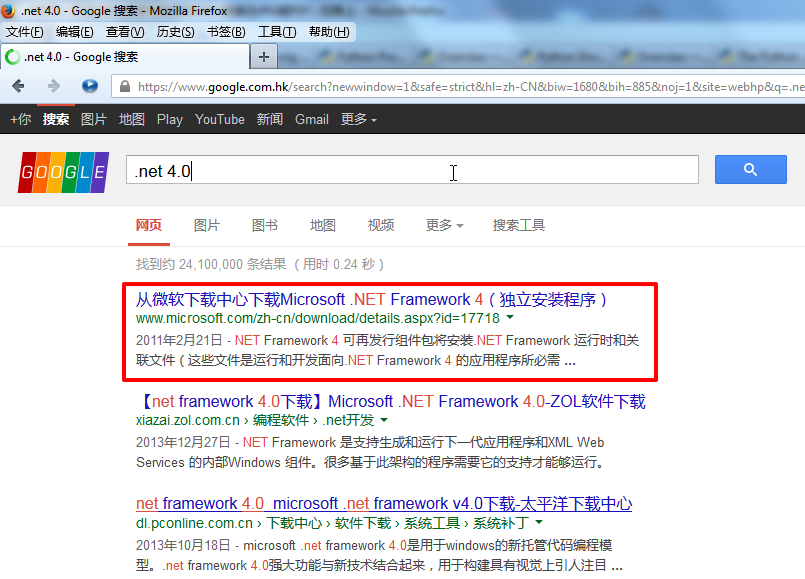The image size is (805, 579).
Task: Click +你 in the black bar
Action: 21,119
